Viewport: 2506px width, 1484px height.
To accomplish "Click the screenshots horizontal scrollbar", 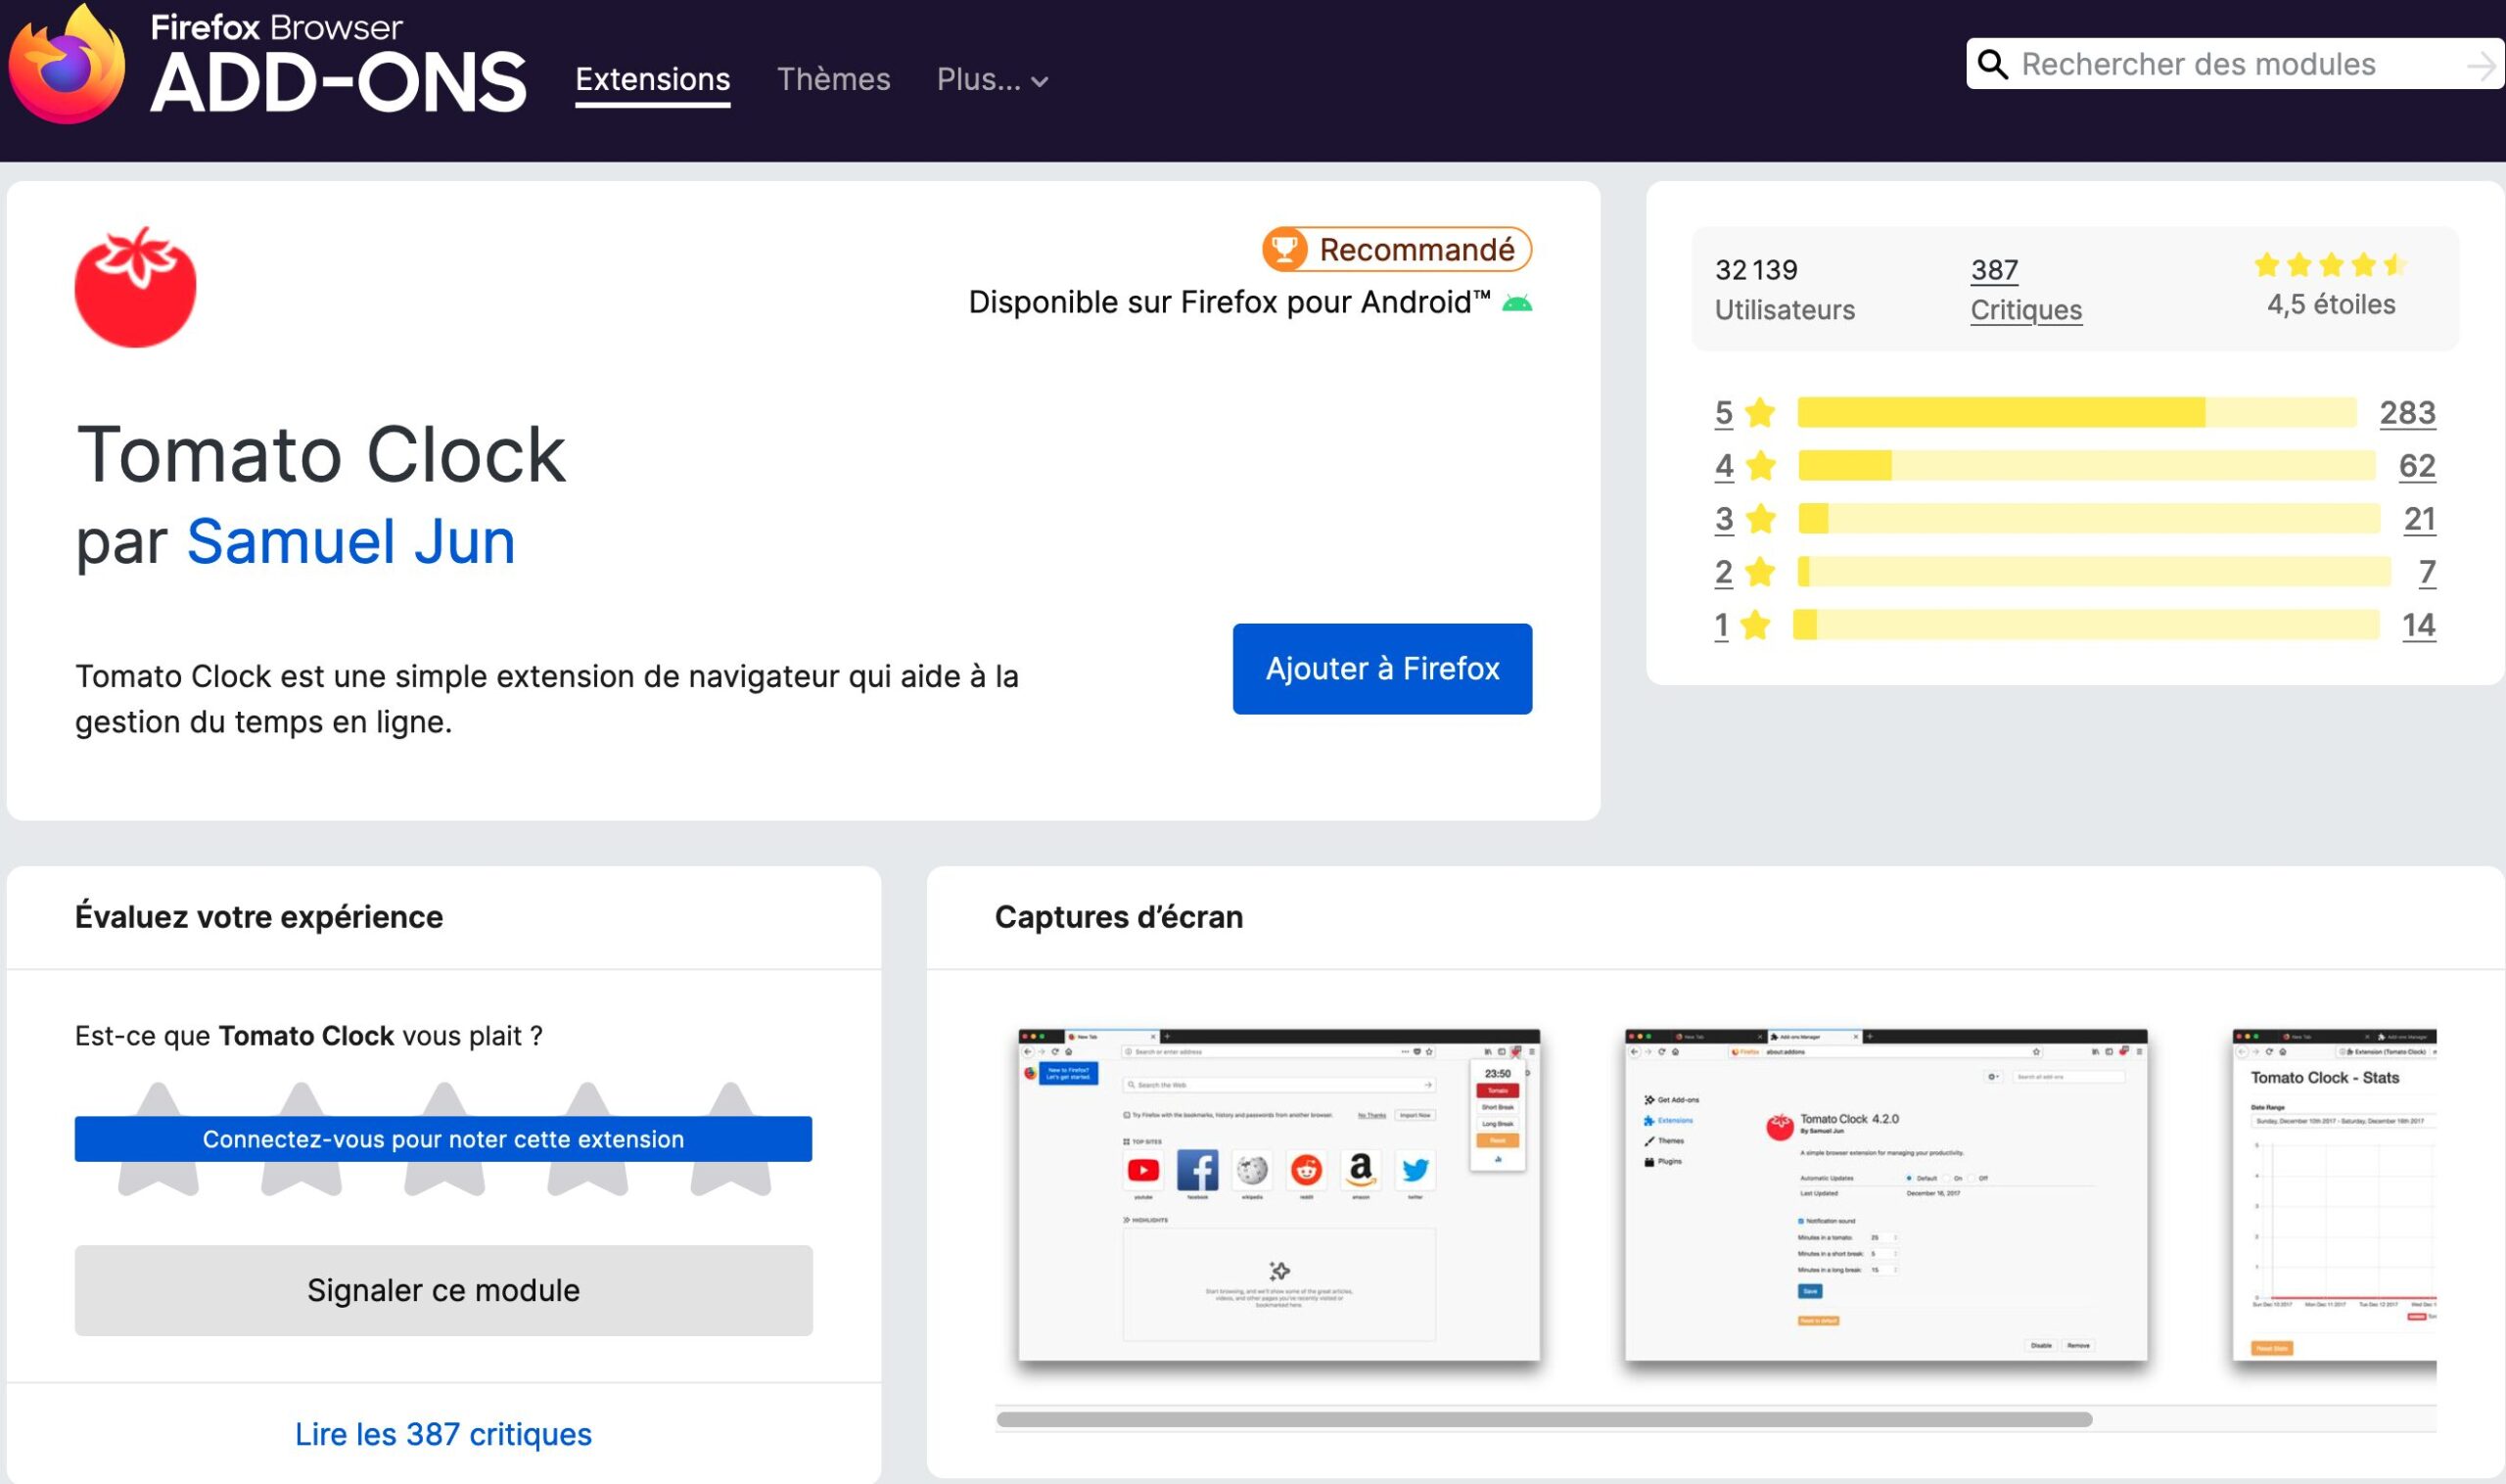I will (x=1544, y=1419).
